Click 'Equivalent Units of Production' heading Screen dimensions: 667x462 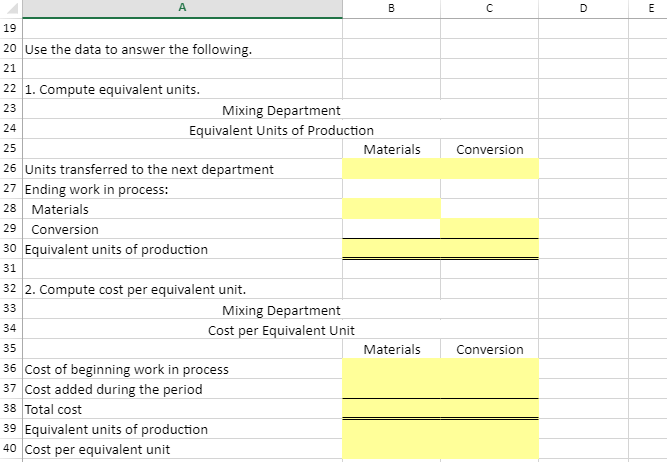(281, 130)
